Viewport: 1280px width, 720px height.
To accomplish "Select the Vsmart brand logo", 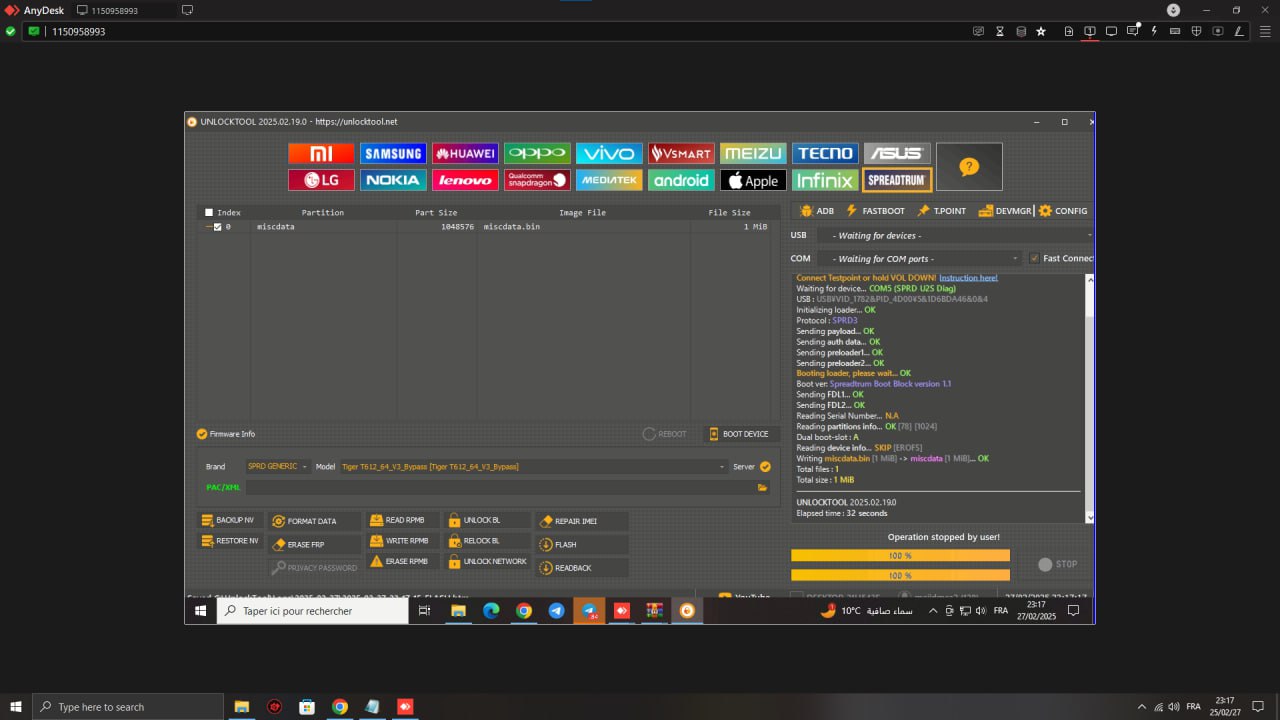I will (681, 153).
